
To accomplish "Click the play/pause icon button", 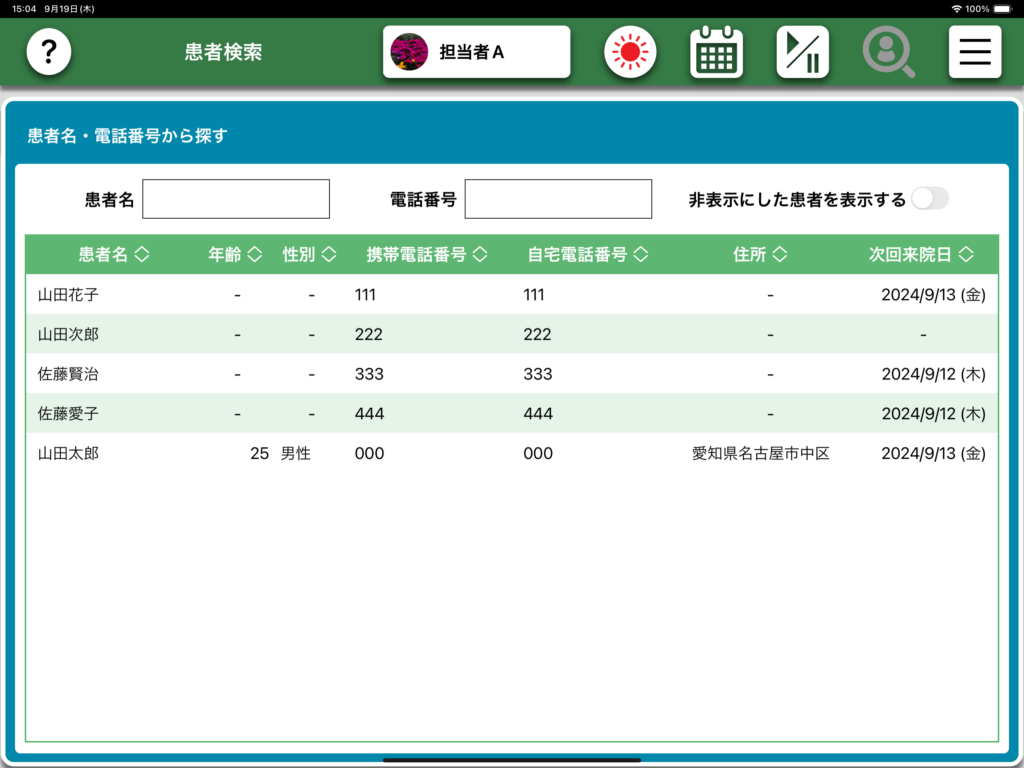I will [x=802, y=52].
